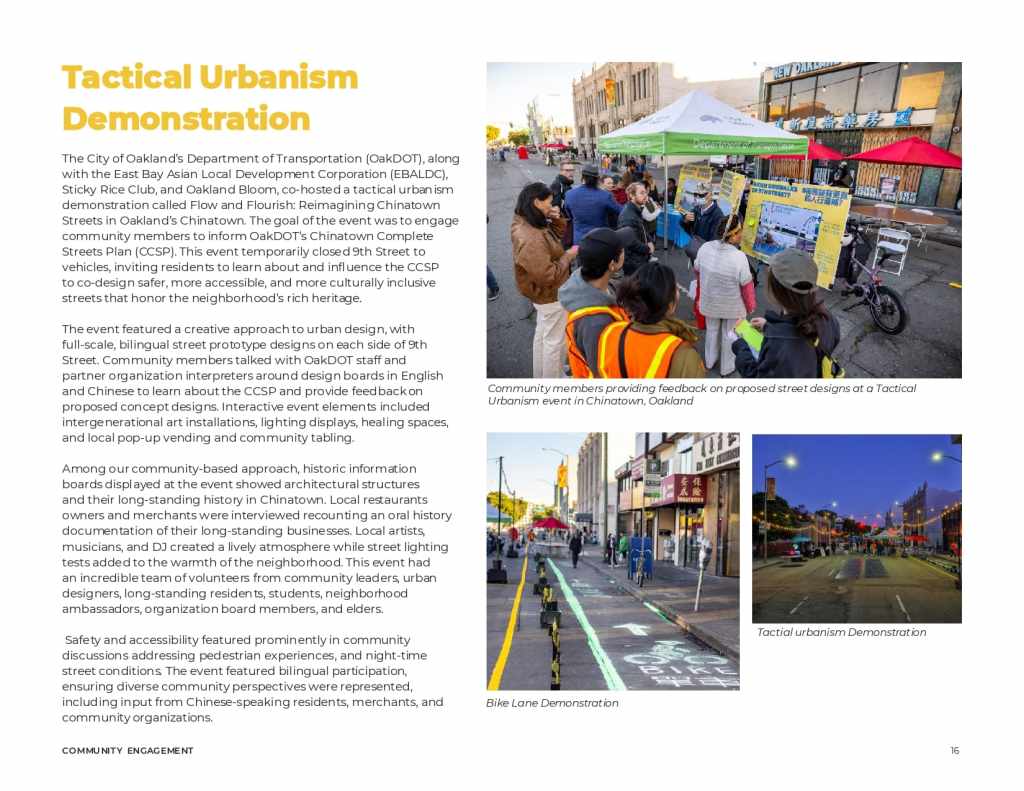This screenshot has height=791, width=1024.
Task: Open the nighttime street demonstration photo
Action: tap(856, 528)
